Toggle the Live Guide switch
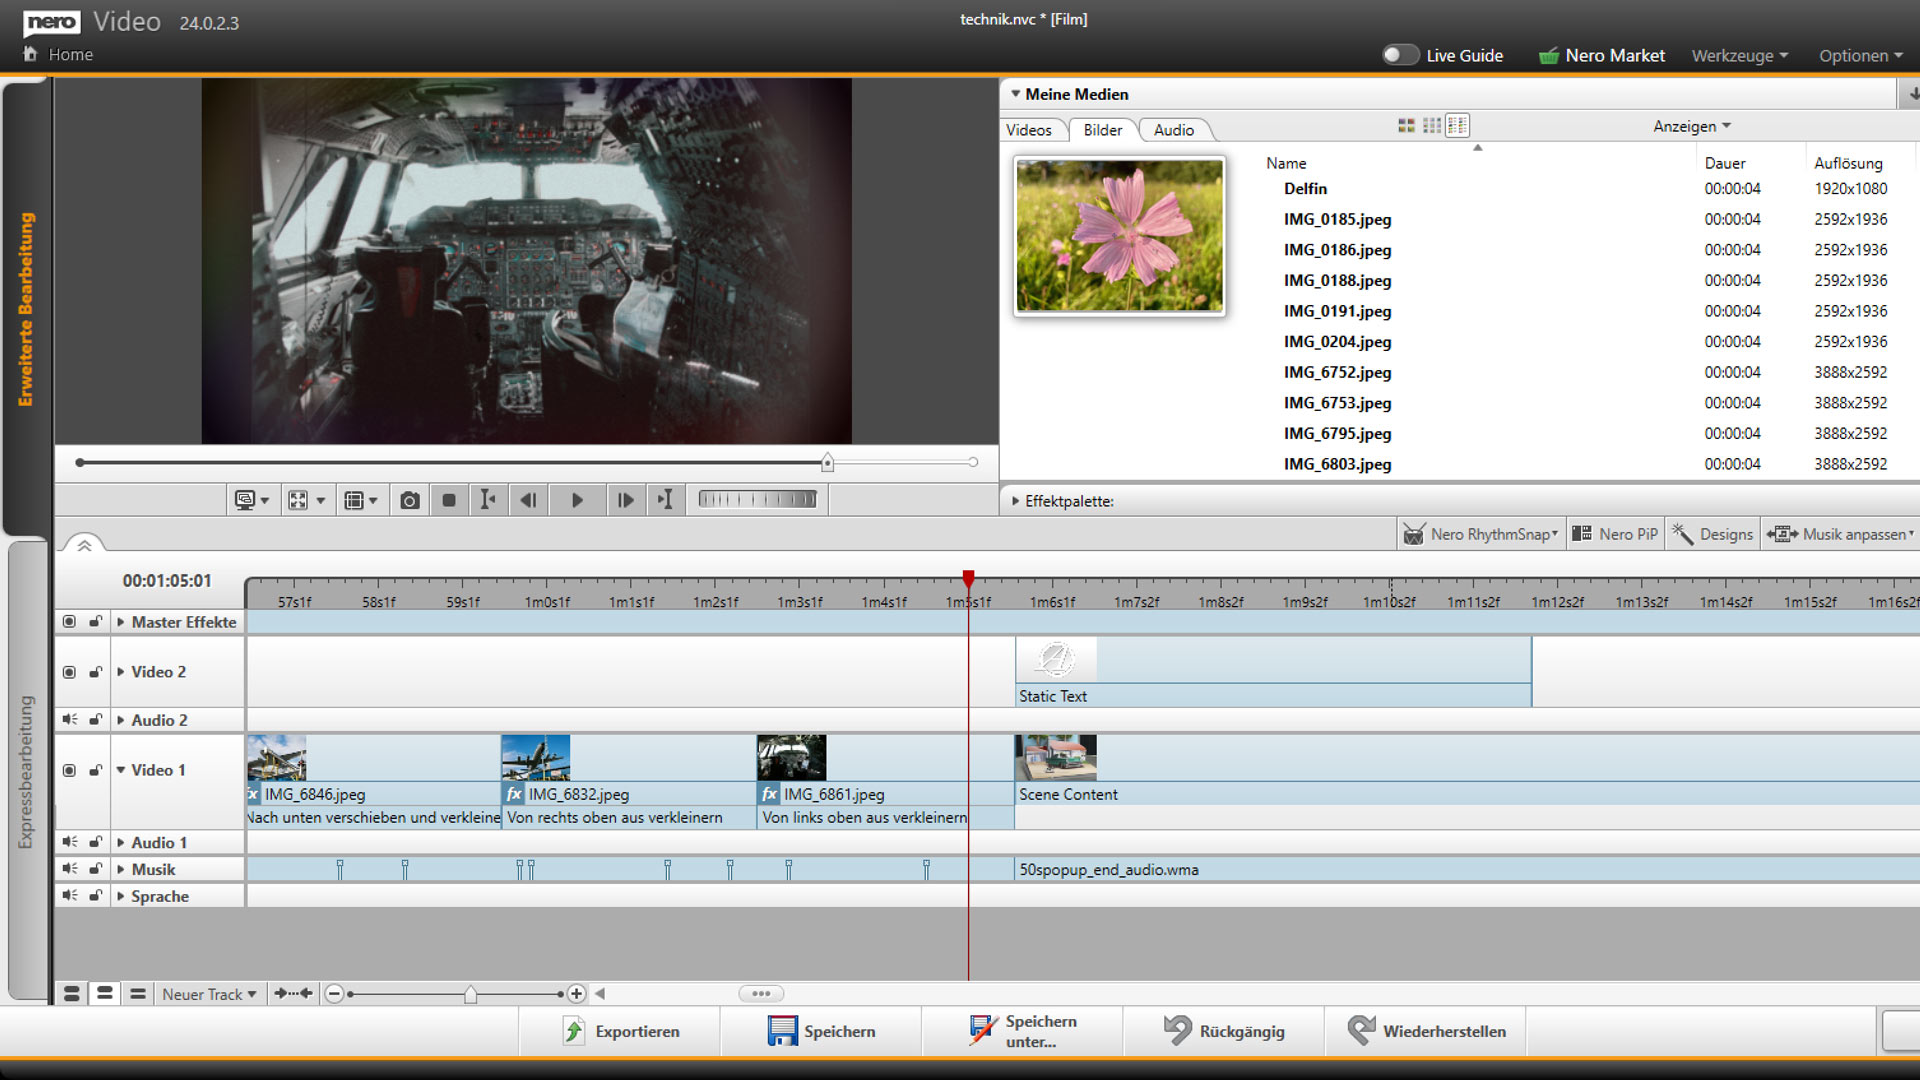 (x=1400, y=55)
